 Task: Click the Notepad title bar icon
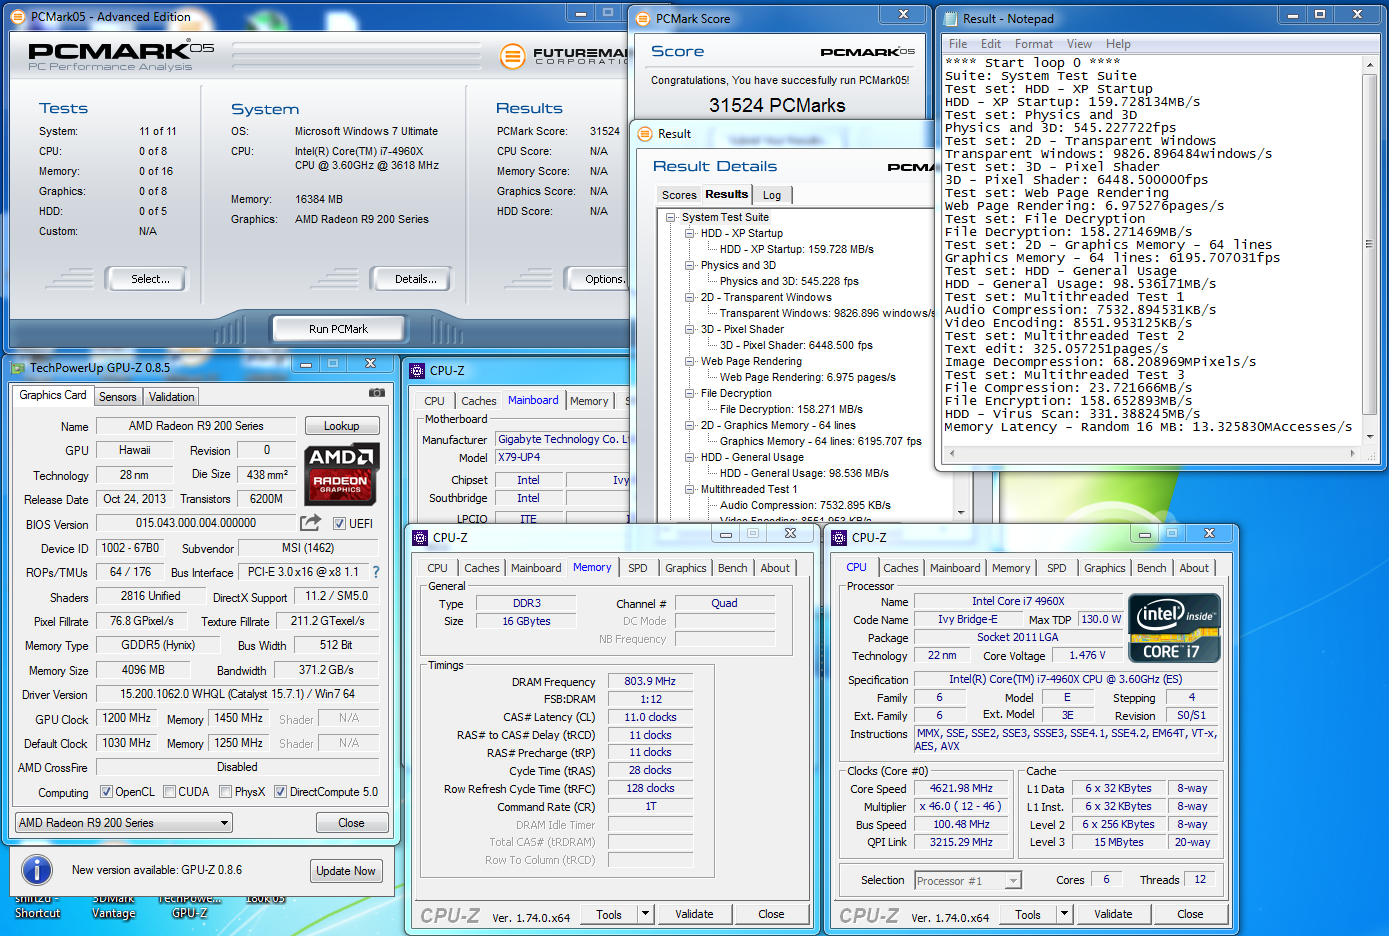click(949, 18)
